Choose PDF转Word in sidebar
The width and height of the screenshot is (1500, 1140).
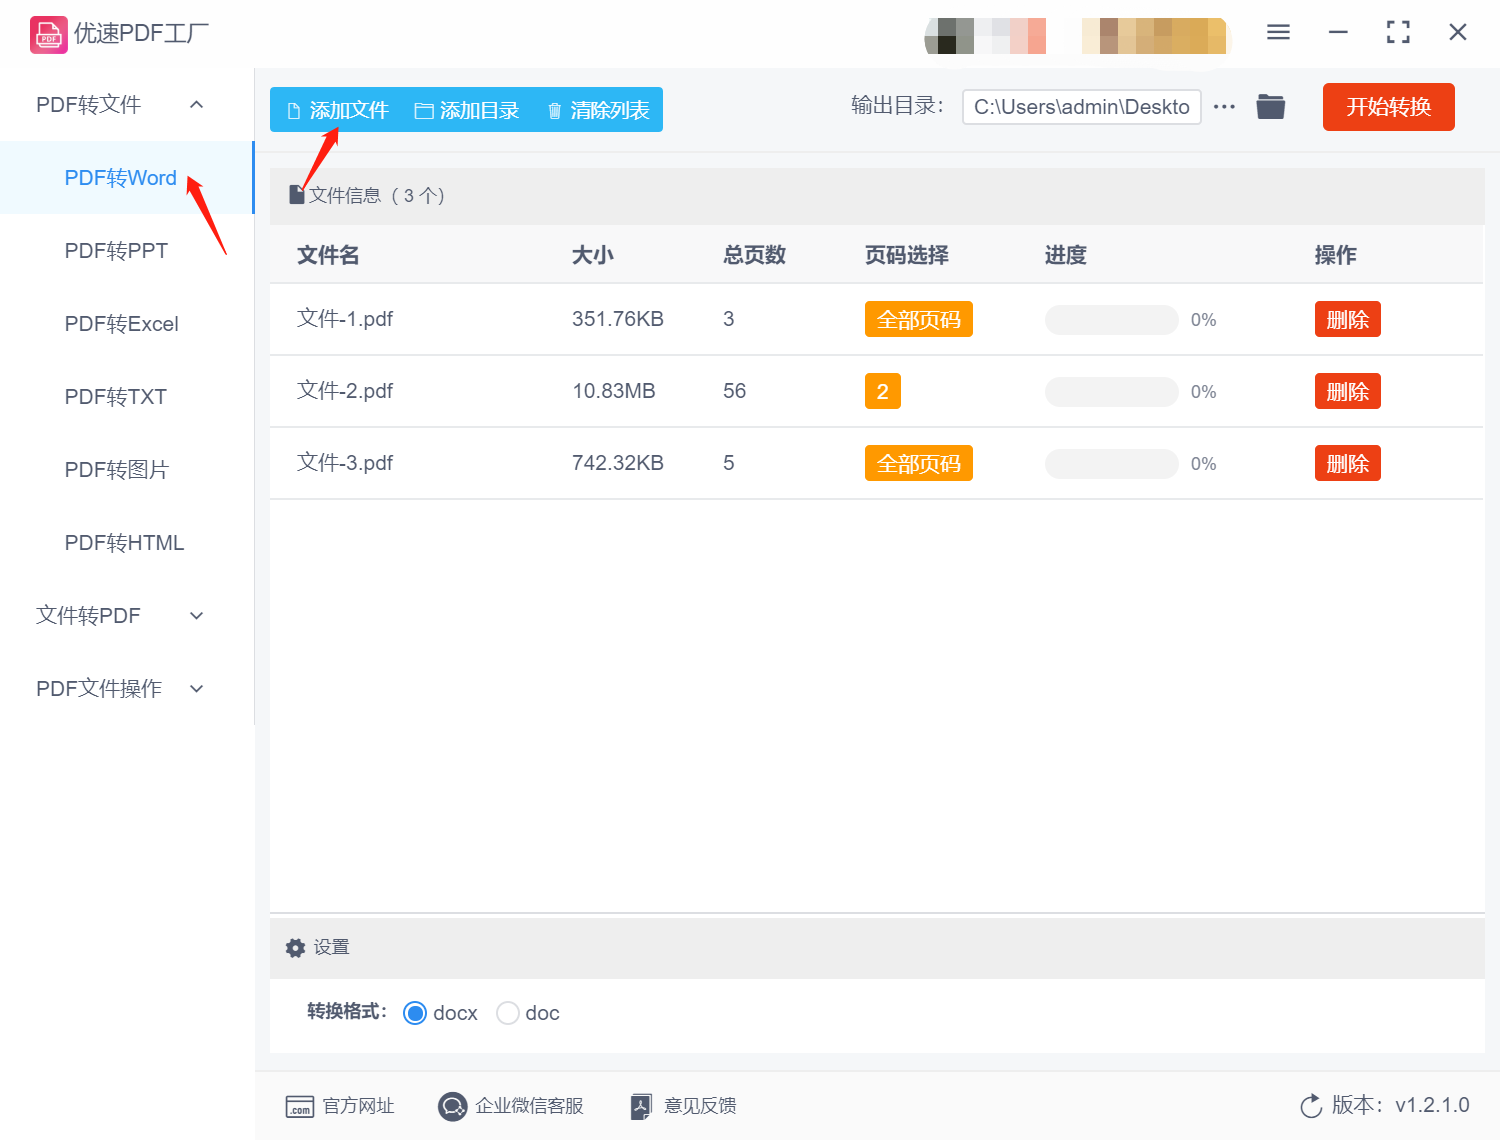127,178
